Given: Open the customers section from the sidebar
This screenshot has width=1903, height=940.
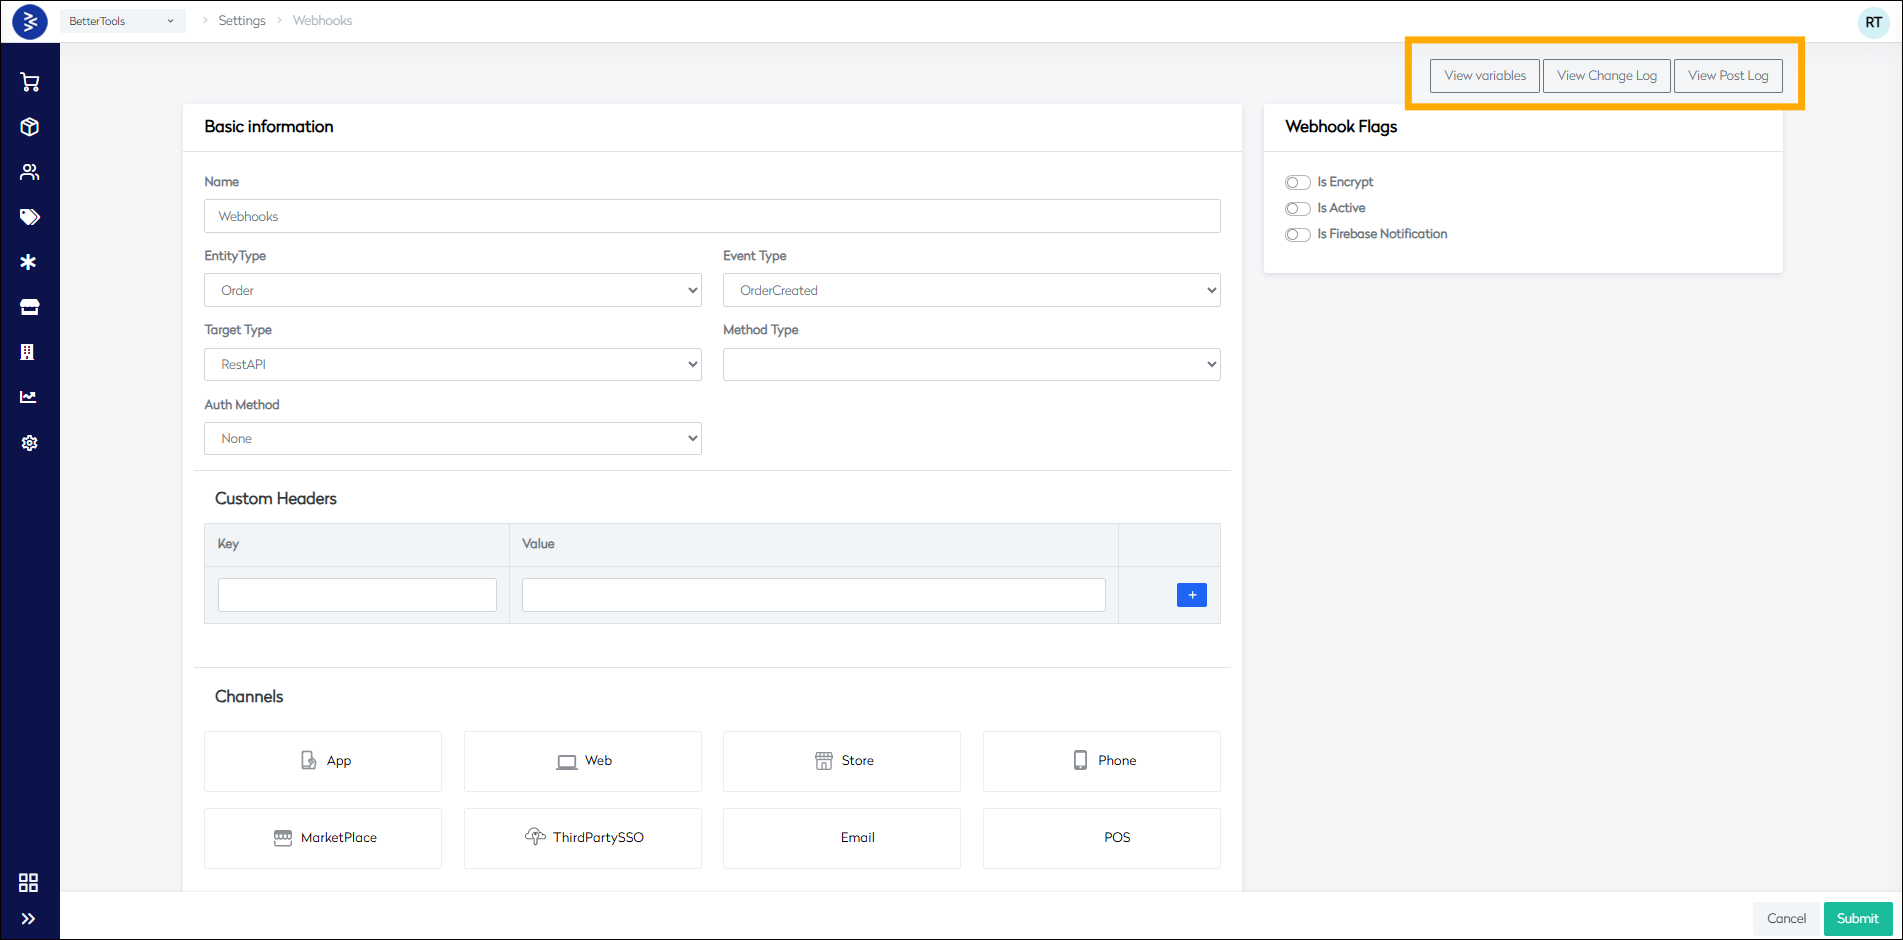Looking at the screenshot, I should point(29,171).
